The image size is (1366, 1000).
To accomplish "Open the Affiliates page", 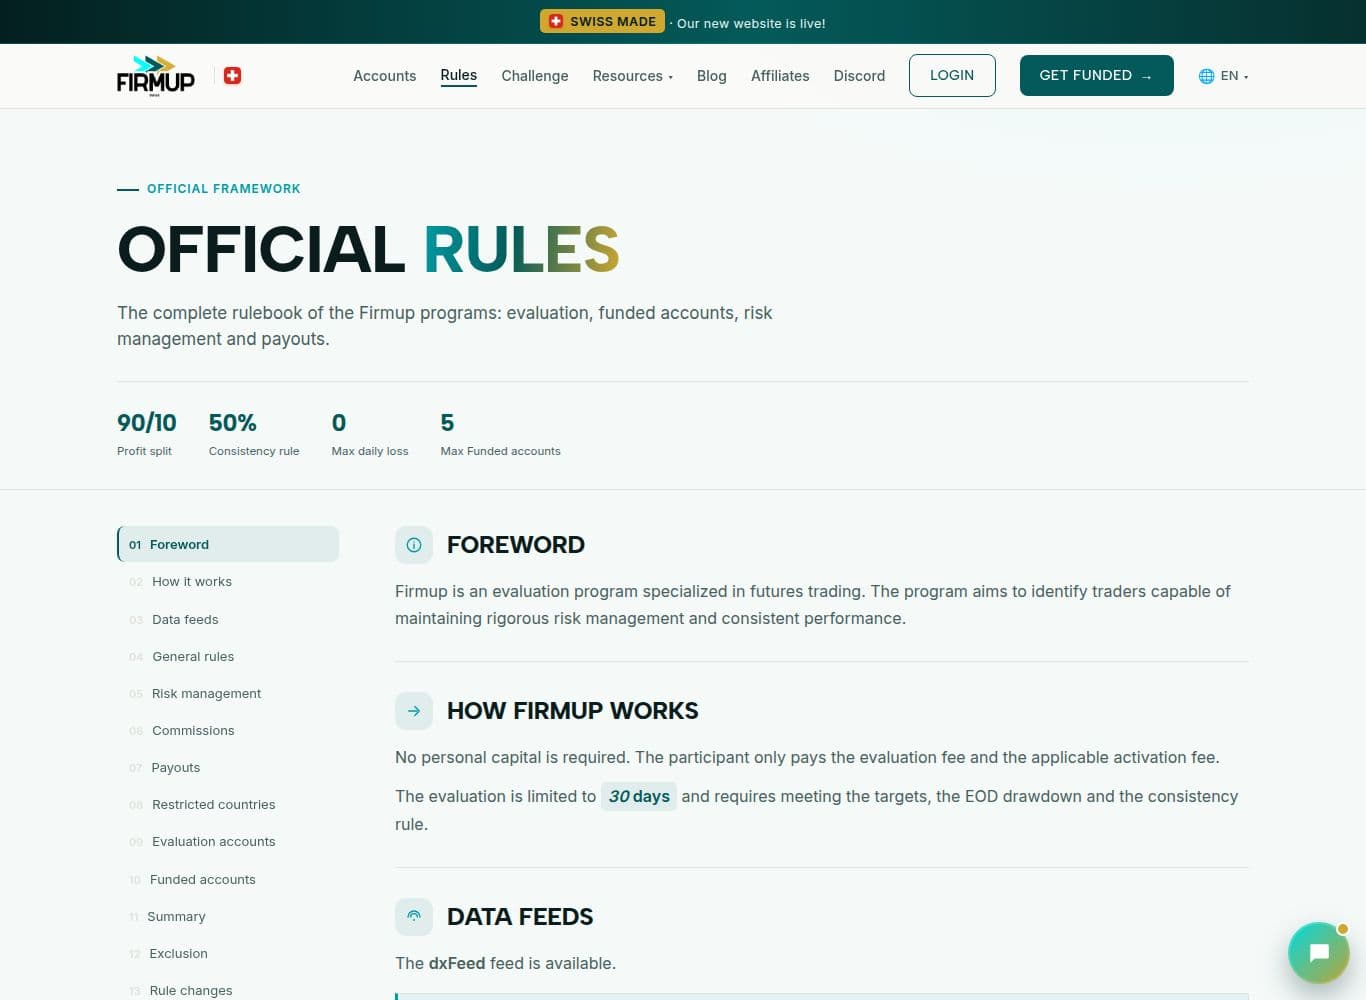I will (780, 76).
